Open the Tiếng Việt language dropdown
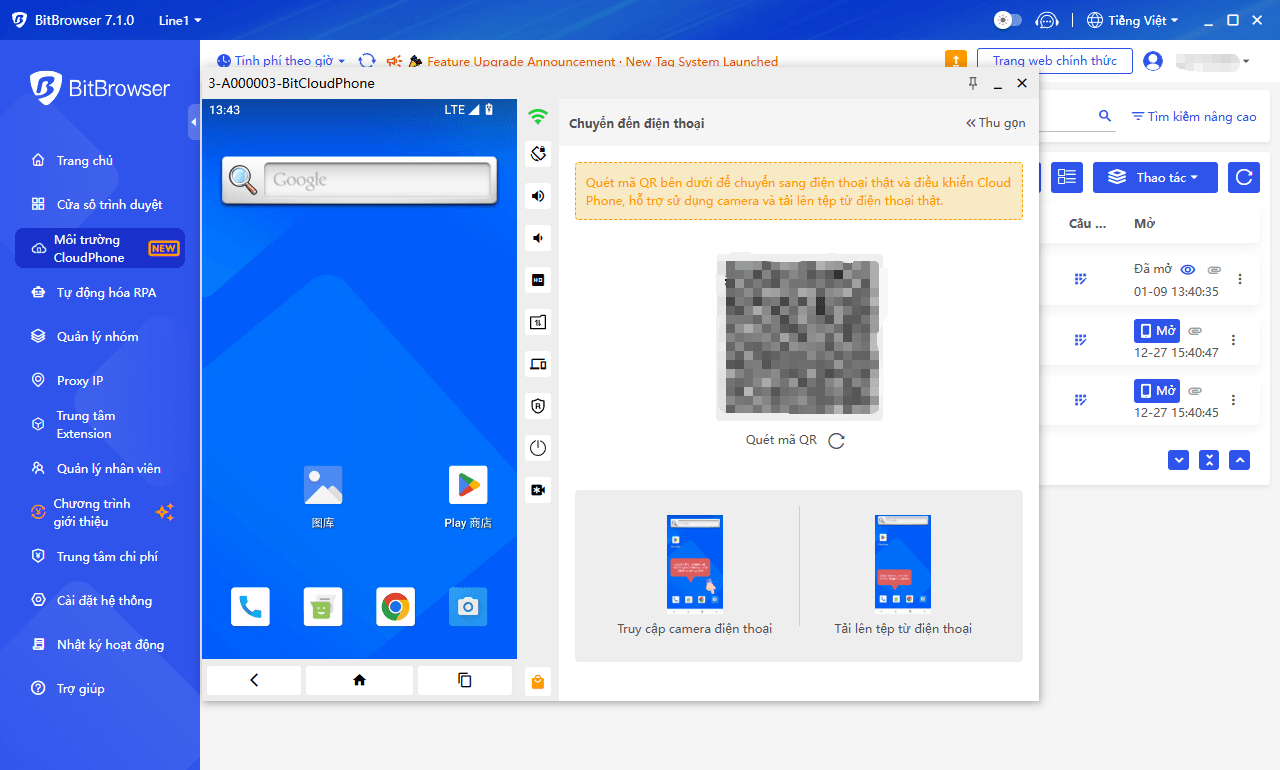The height and width of the screenshot is (770, 1280). [1132, 20]
